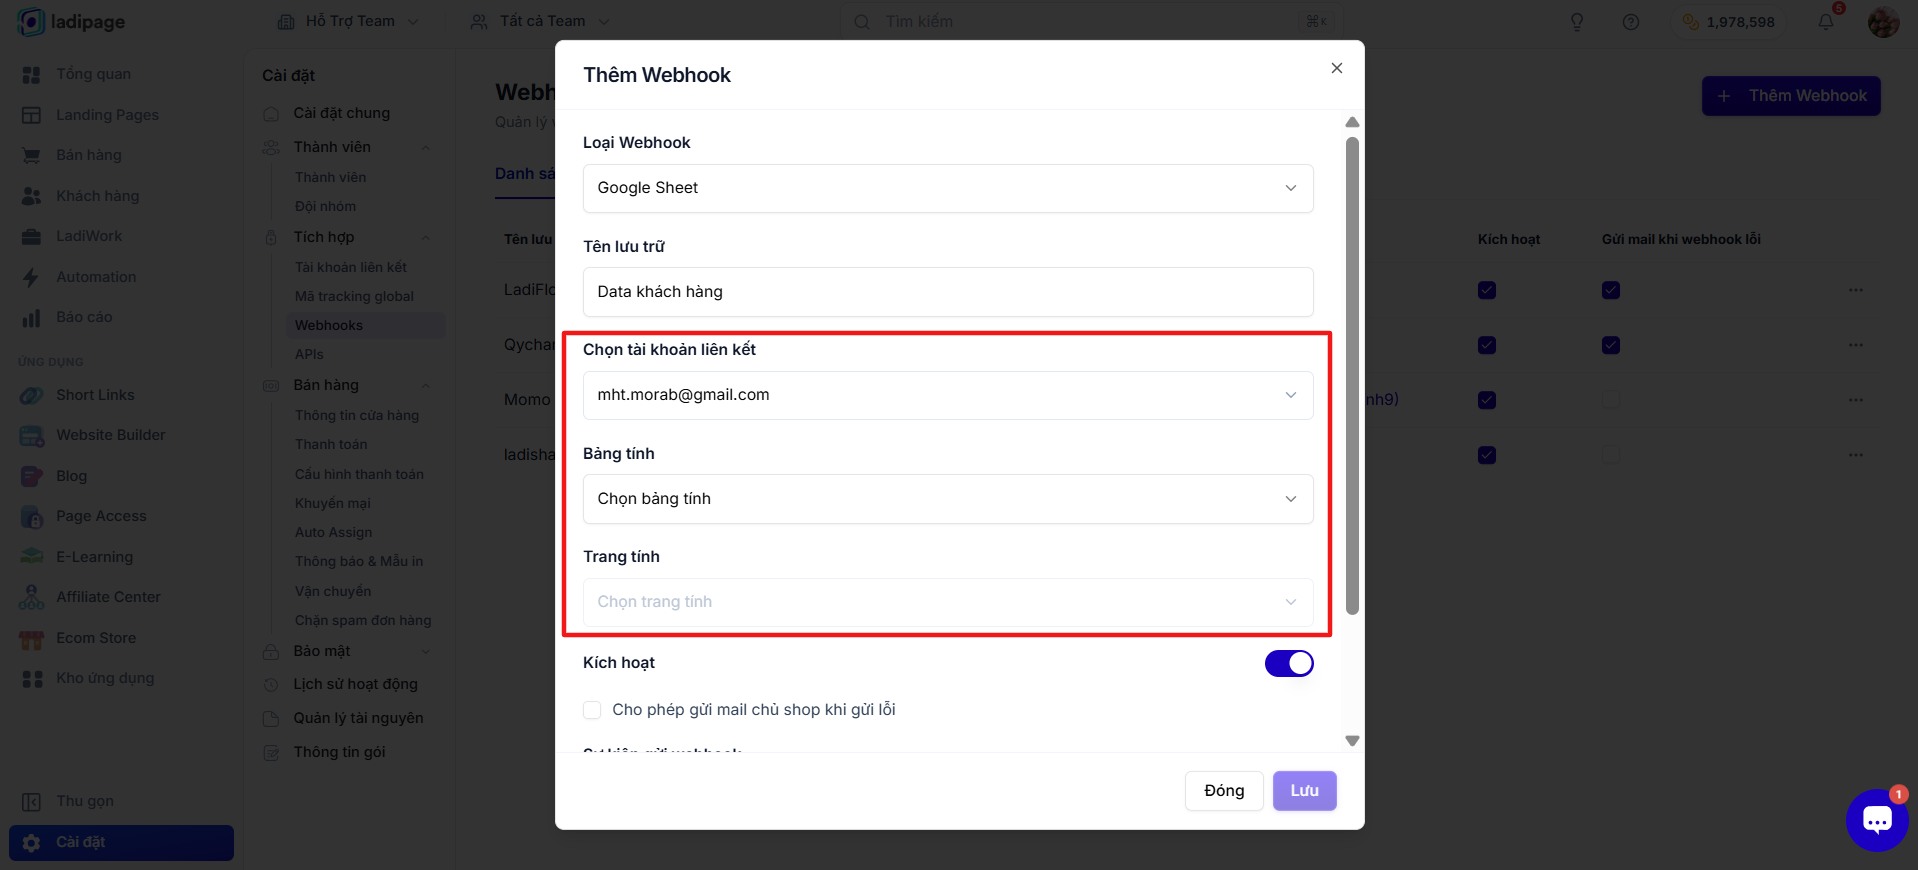Open the Ecom Store icon in sidebar
The height and width of the screenshot is (870, 1918).
[x=31, y=638]
